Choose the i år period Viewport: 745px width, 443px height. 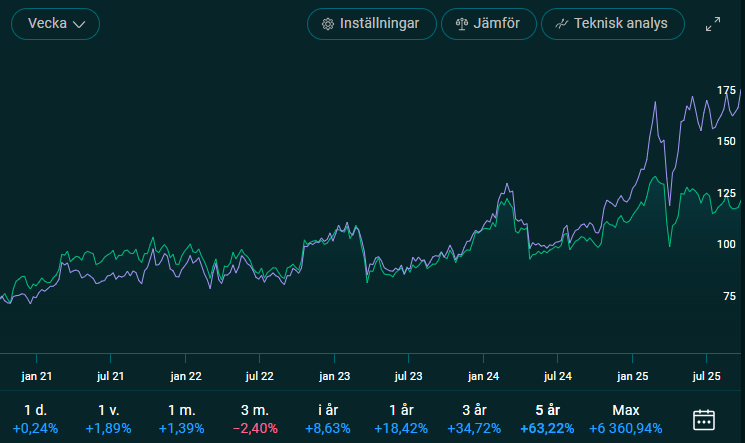[x=329, y=419]
